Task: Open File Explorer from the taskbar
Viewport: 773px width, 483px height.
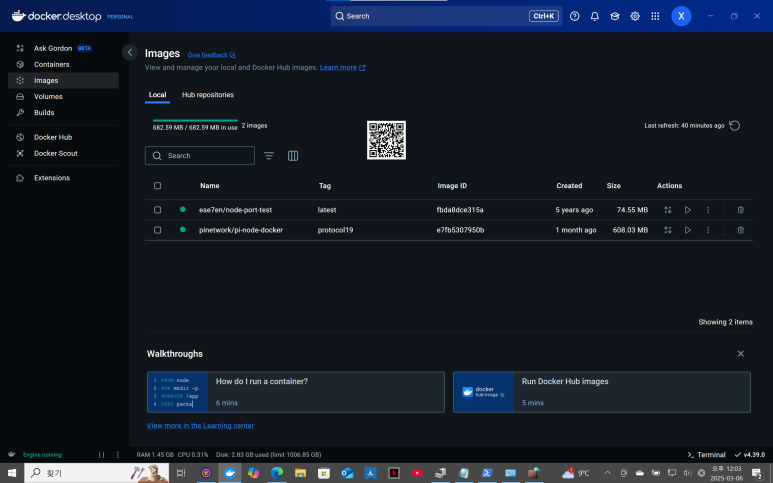Action: pyautogui.click(x=300, y=473)
